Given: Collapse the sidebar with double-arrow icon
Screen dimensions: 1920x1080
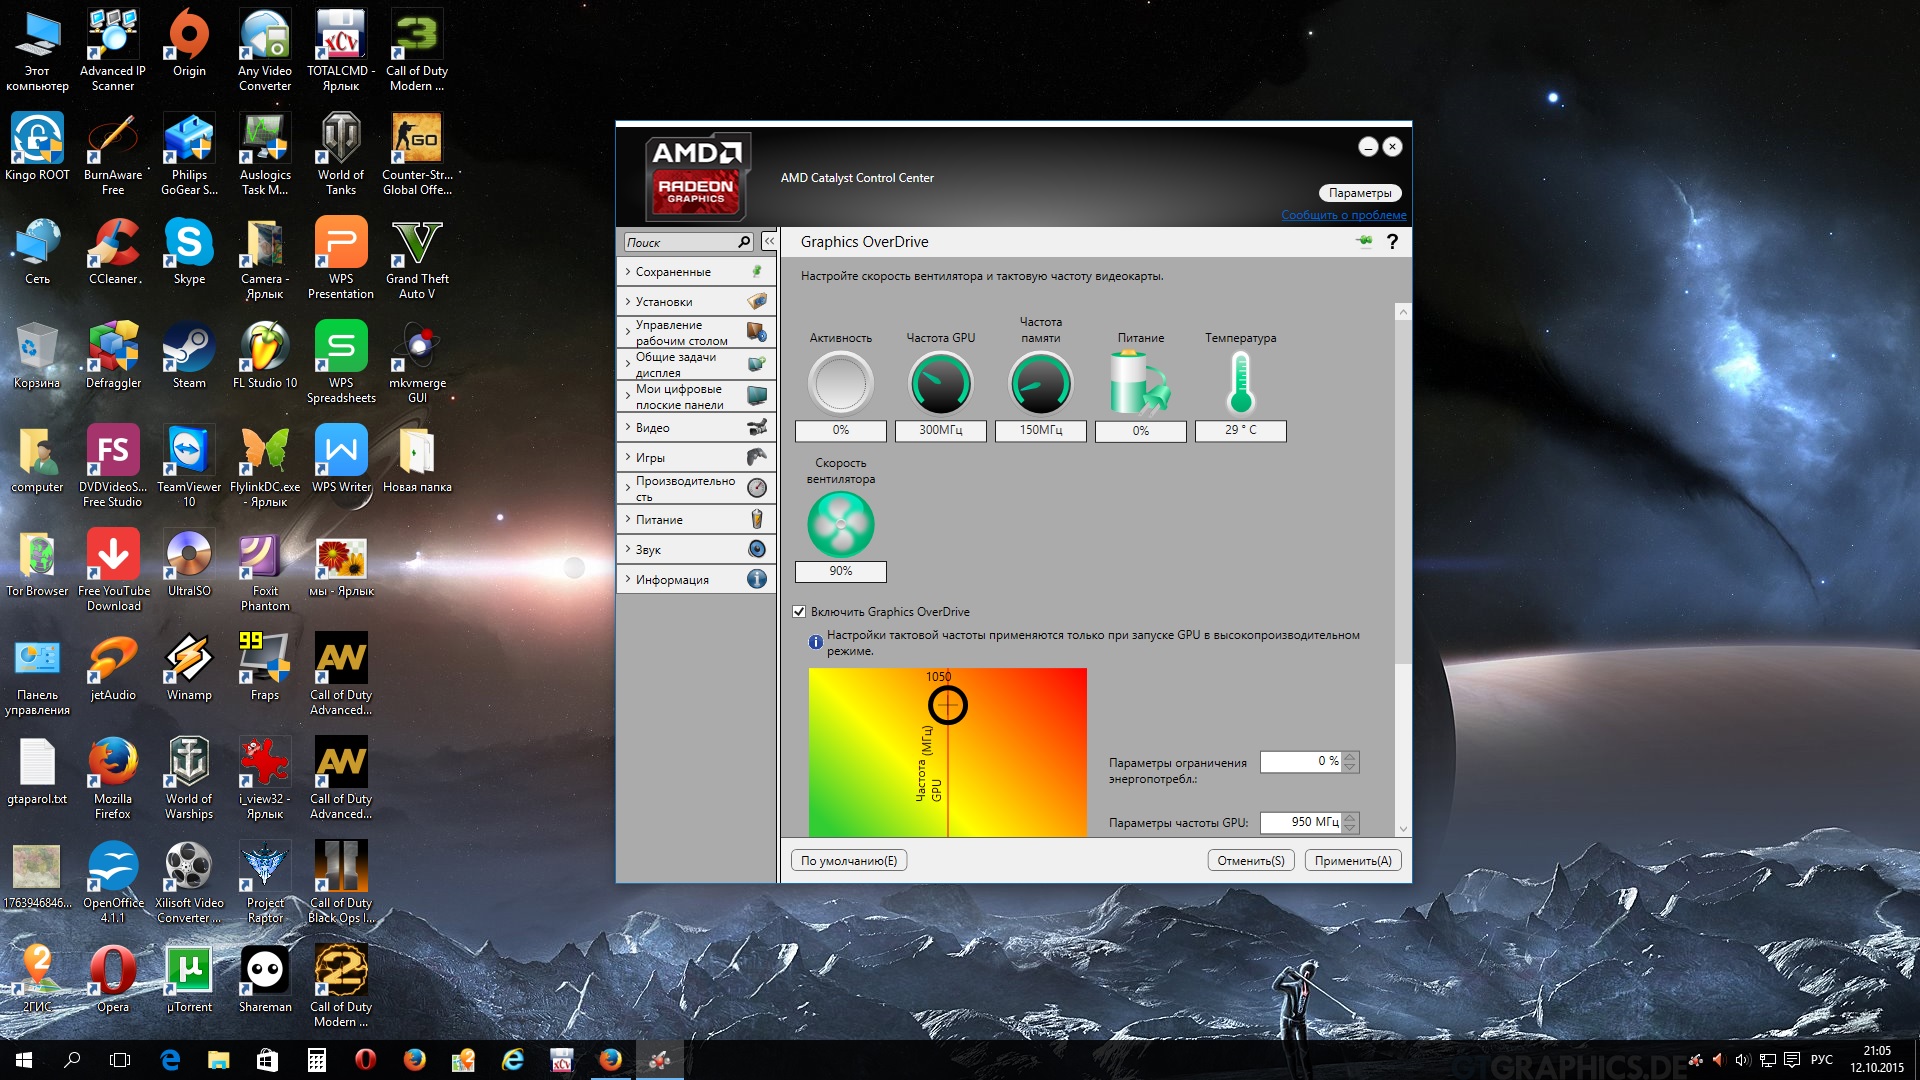Looking at the screenshot, I should pos(769,242).
